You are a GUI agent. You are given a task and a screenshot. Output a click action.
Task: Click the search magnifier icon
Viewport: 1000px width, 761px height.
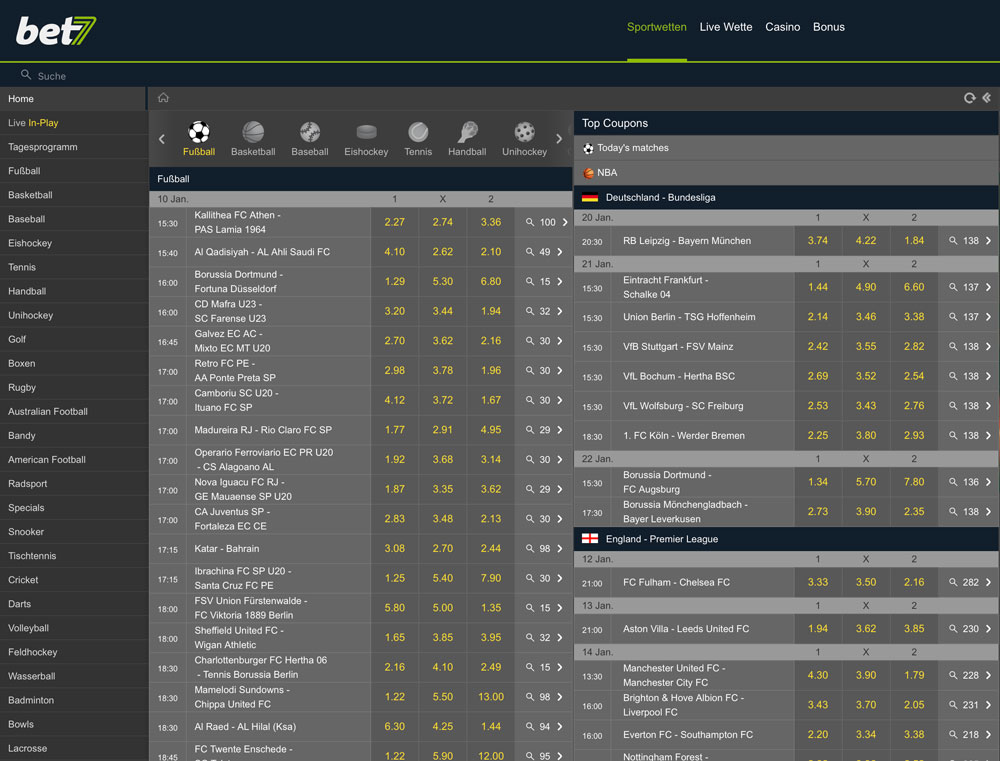[26, 75]
